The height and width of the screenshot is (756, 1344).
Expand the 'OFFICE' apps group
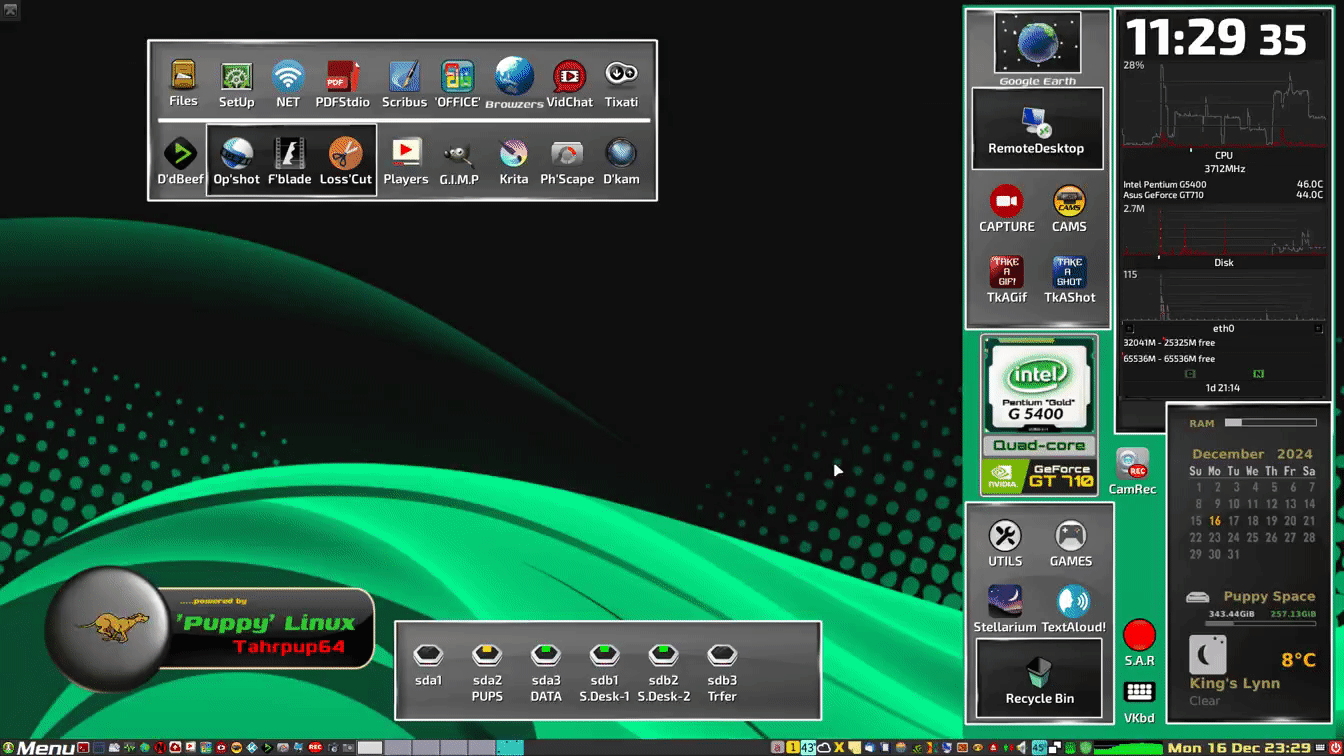pyautogui.click(x=458, y=84)
